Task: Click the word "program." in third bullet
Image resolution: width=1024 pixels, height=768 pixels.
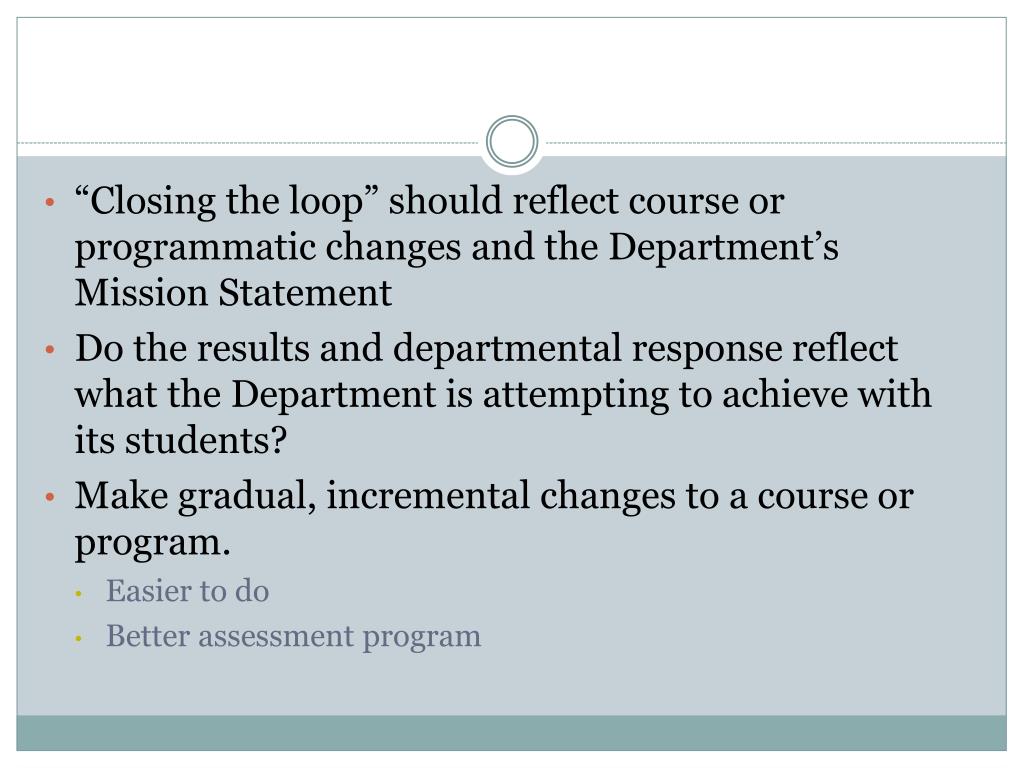Action: coord(153,543)
